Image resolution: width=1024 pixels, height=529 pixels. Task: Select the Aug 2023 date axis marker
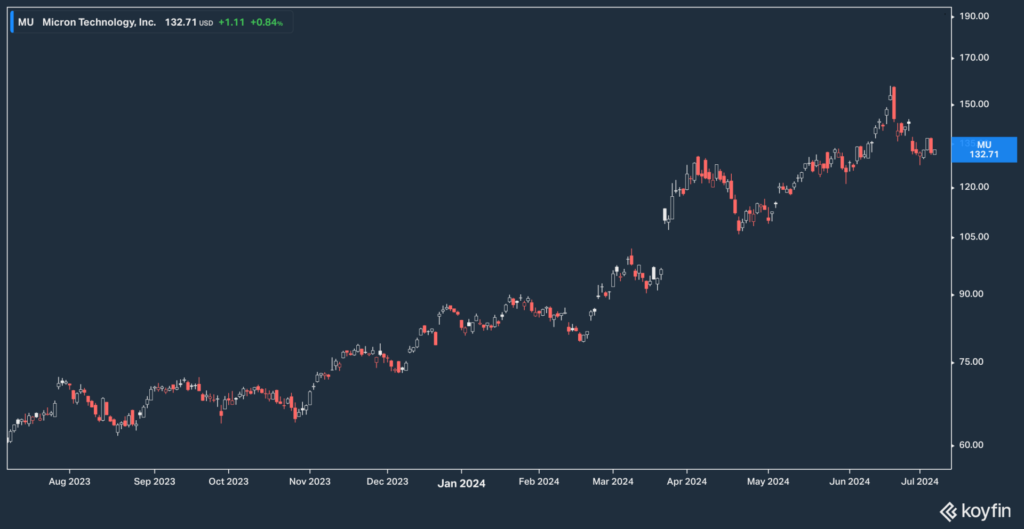[69, 482]
